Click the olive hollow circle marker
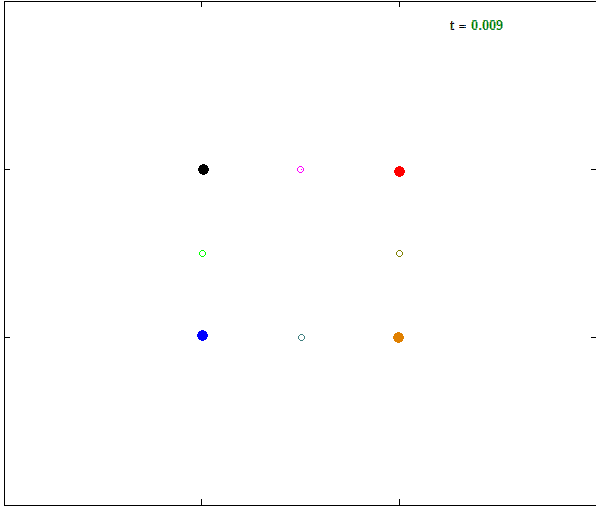This screenshot has height=508, width=596. coord(399,254)
